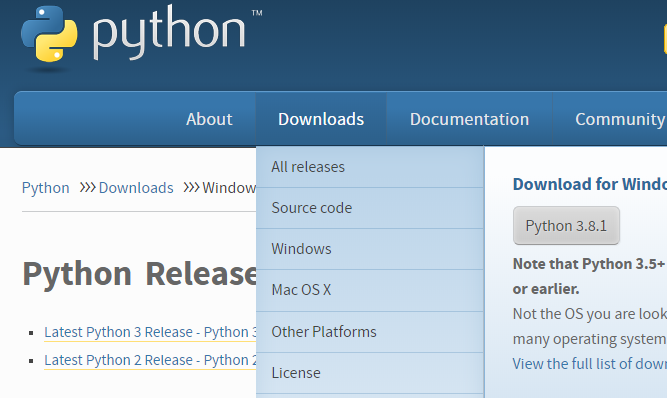The image size is (667, 398).
Task: Choose Windows in the Downloads dropdown
Action: coord(370,249)
